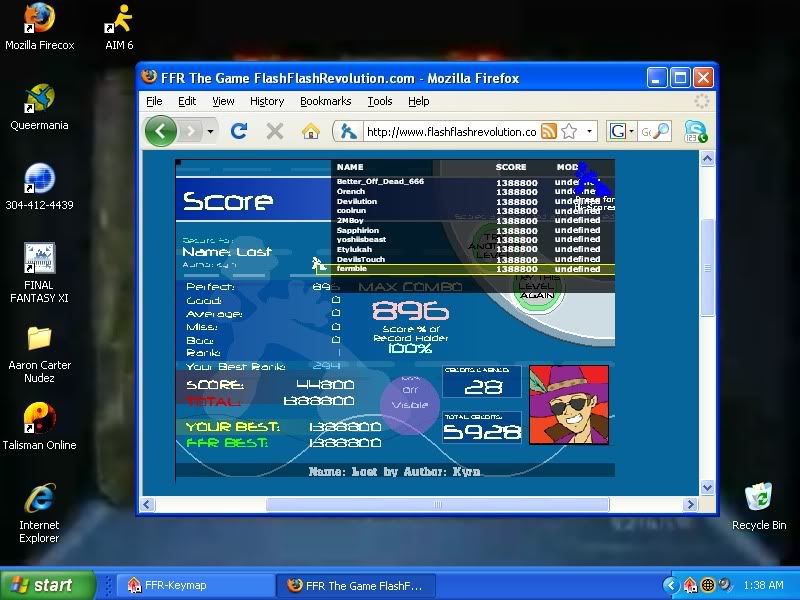This screenshot has width=800, height=600.
Task: Open the back/forward history dropdown arrow
Action: (210, 131)
